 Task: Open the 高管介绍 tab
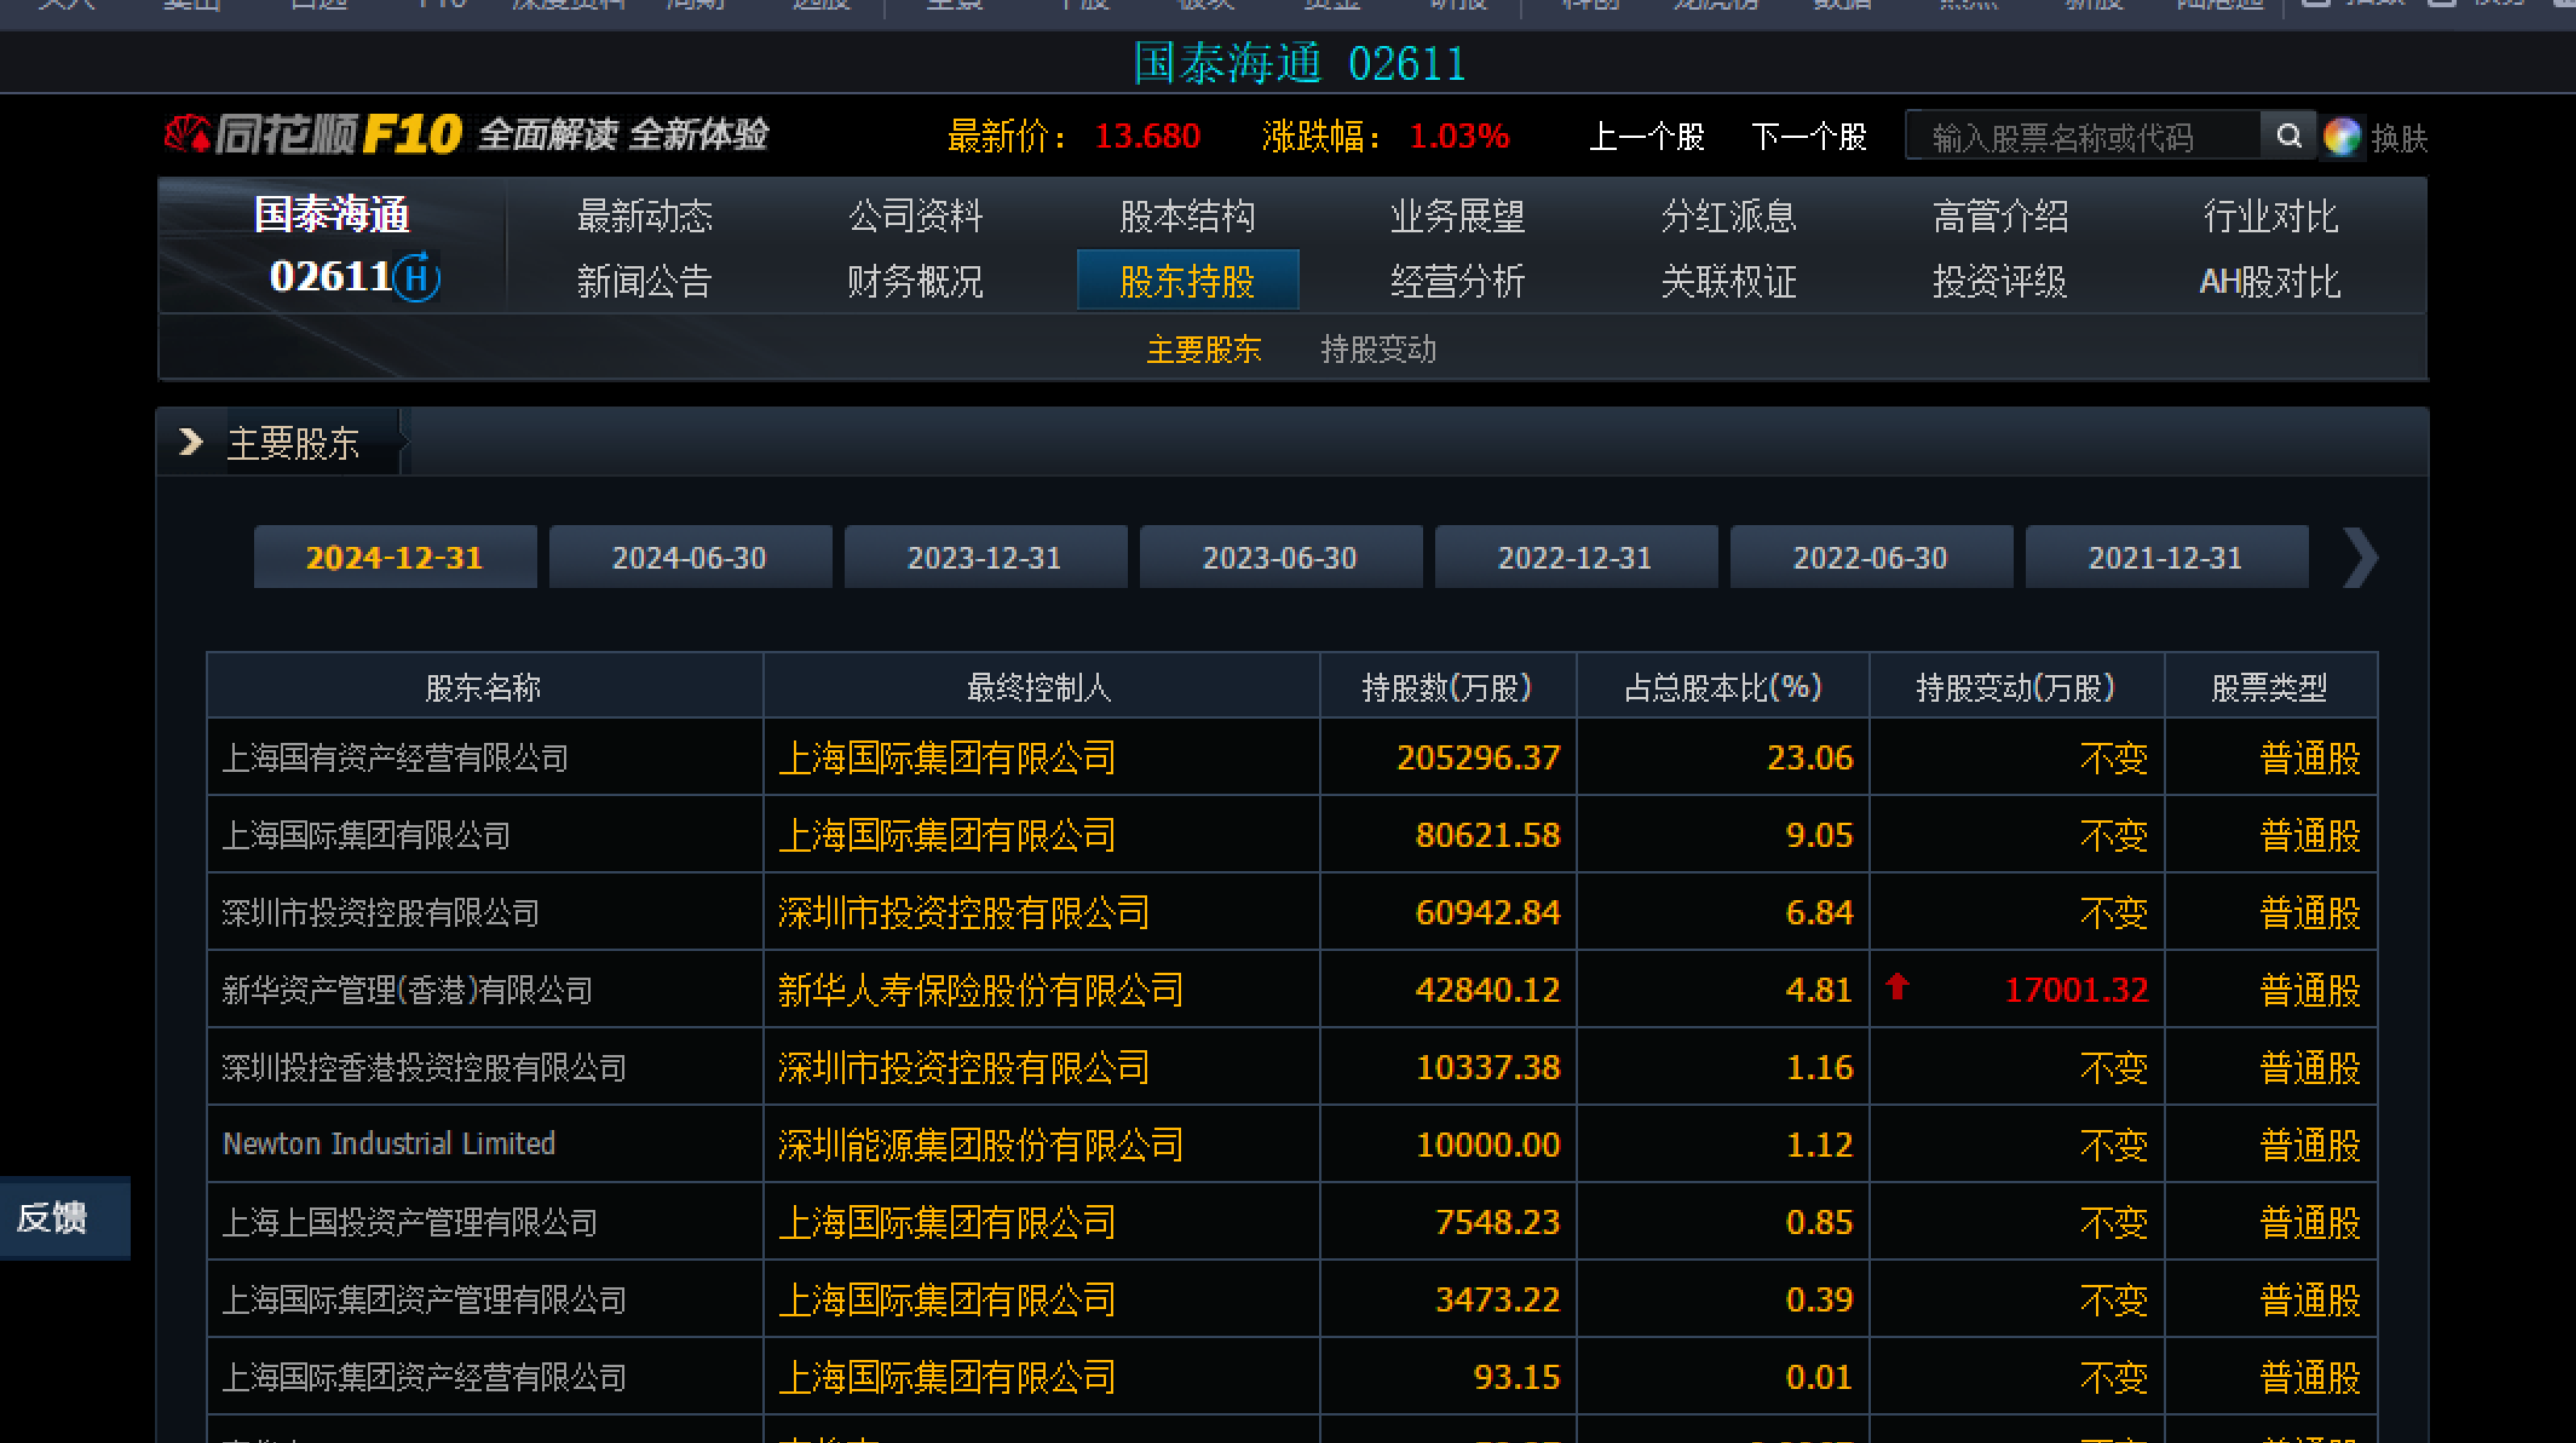click(2000, 216)
